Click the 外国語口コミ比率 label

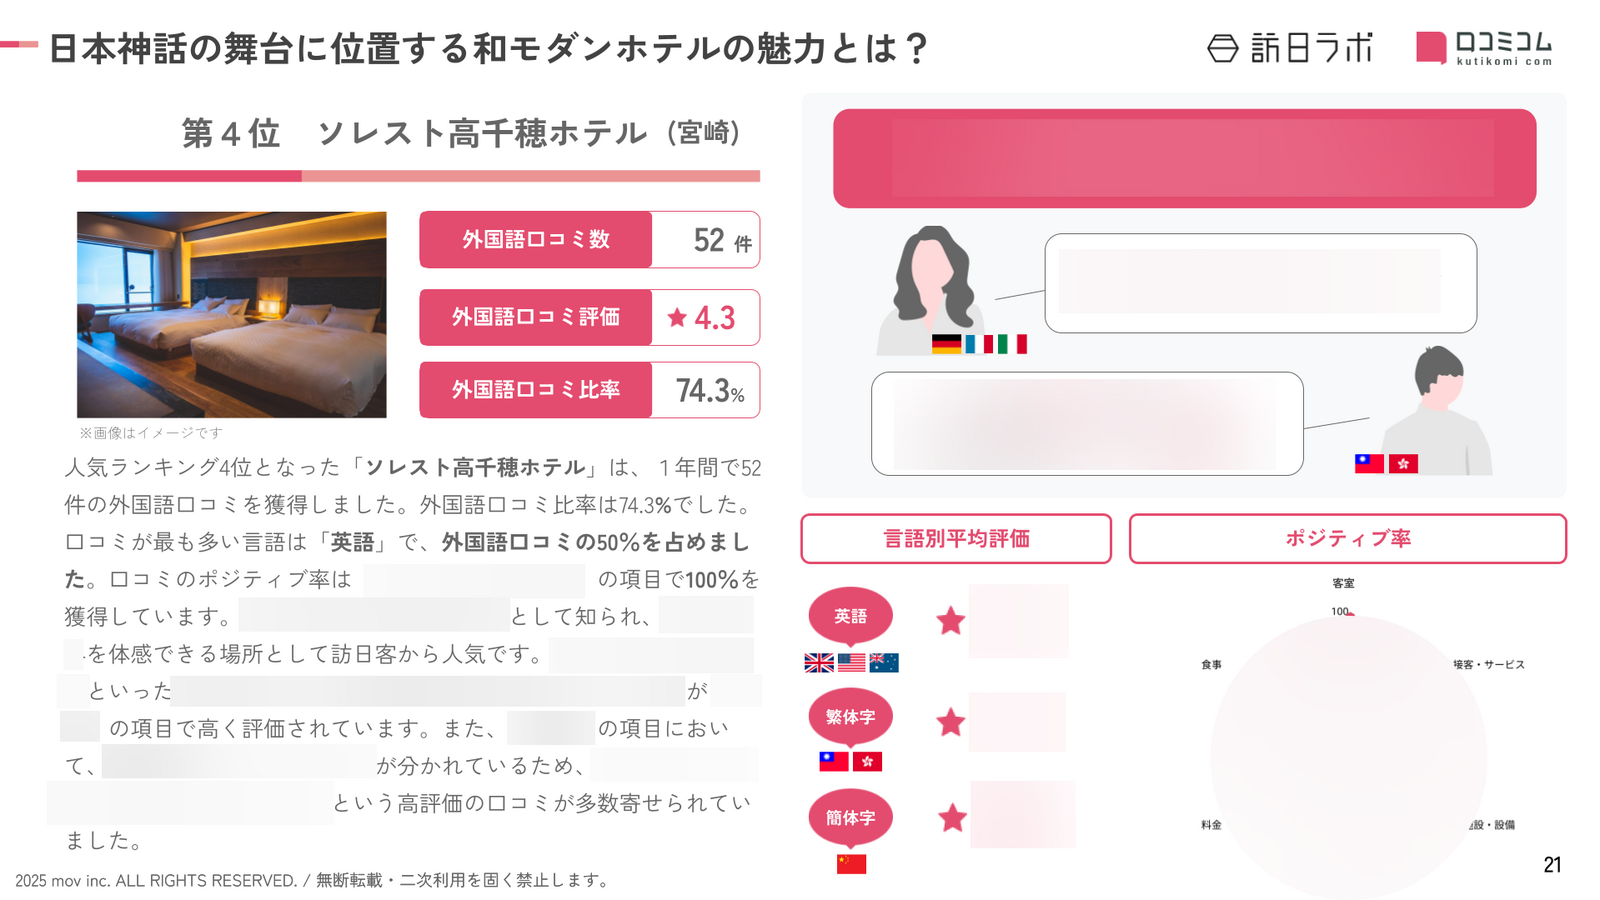coord(536,390)
